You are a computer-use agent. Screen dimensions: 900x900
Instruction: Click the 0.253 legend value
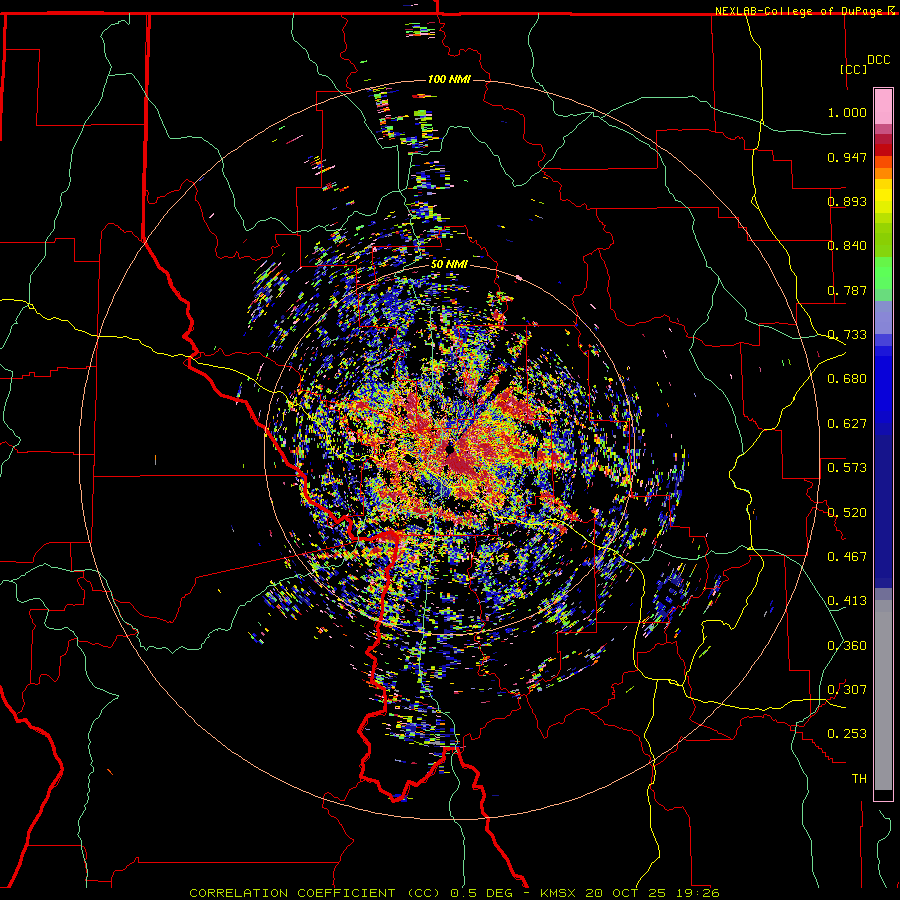847,734
